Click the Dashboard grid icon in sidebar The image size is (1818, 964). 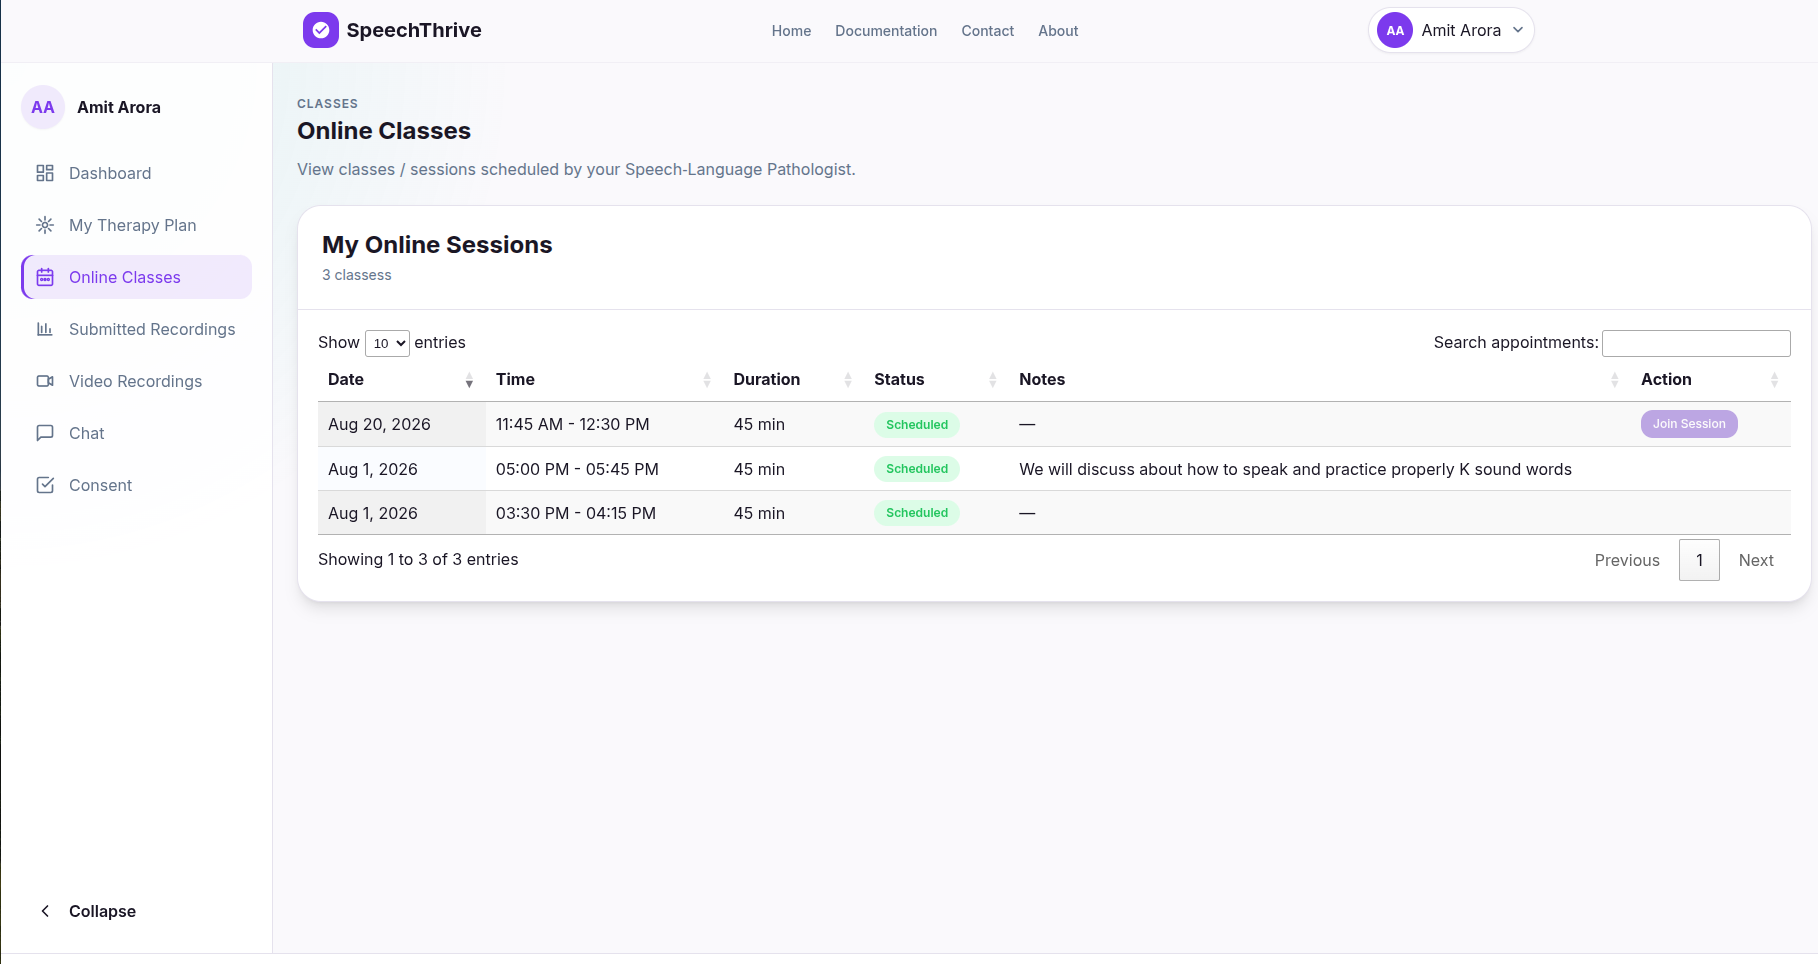coord(45,173)
